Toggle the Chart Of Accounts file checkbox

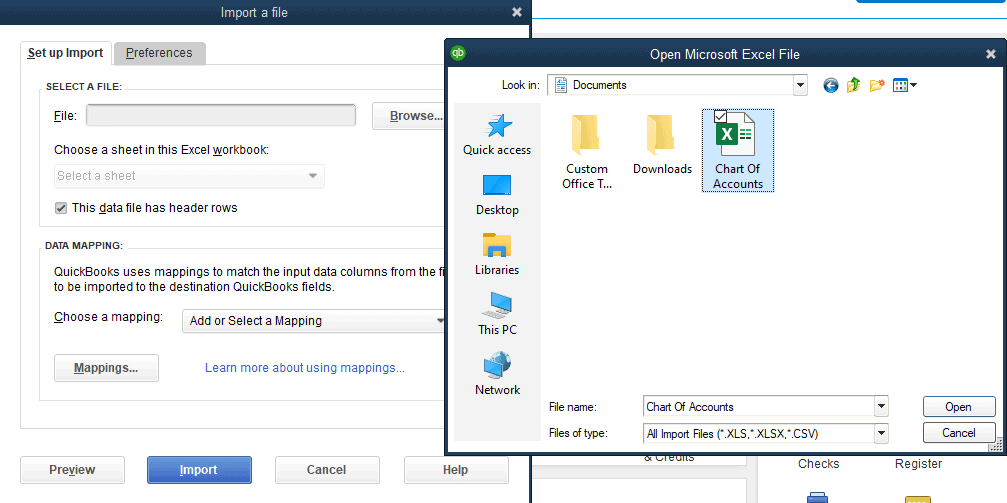click(x=720, y=116)
